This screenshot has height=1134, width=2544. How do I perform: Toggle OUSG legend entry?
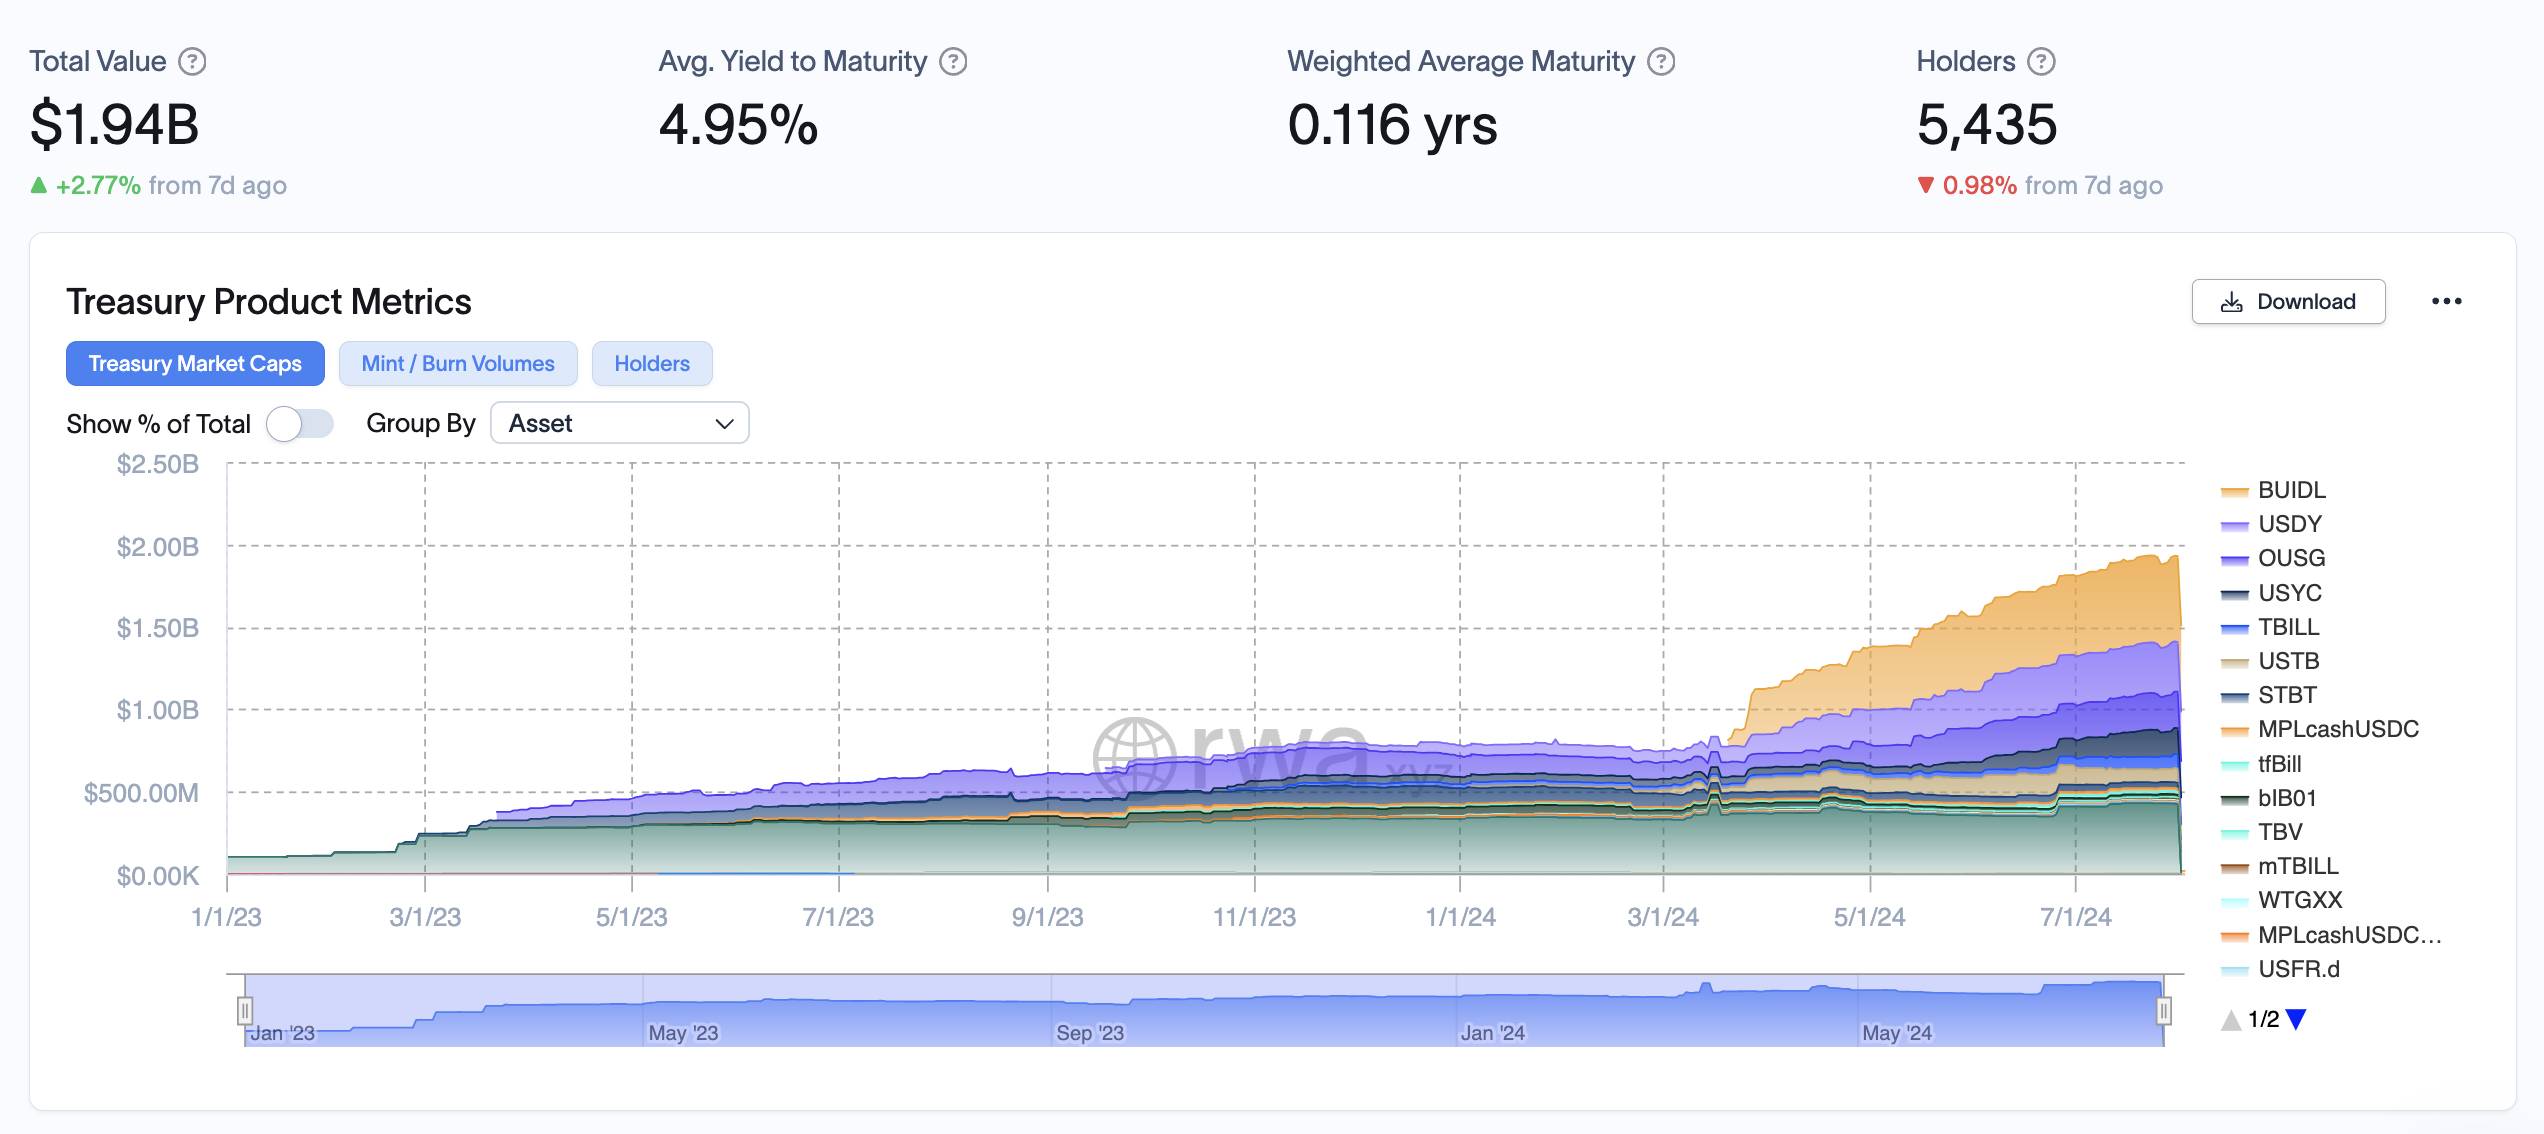(x=2291, y=558)
